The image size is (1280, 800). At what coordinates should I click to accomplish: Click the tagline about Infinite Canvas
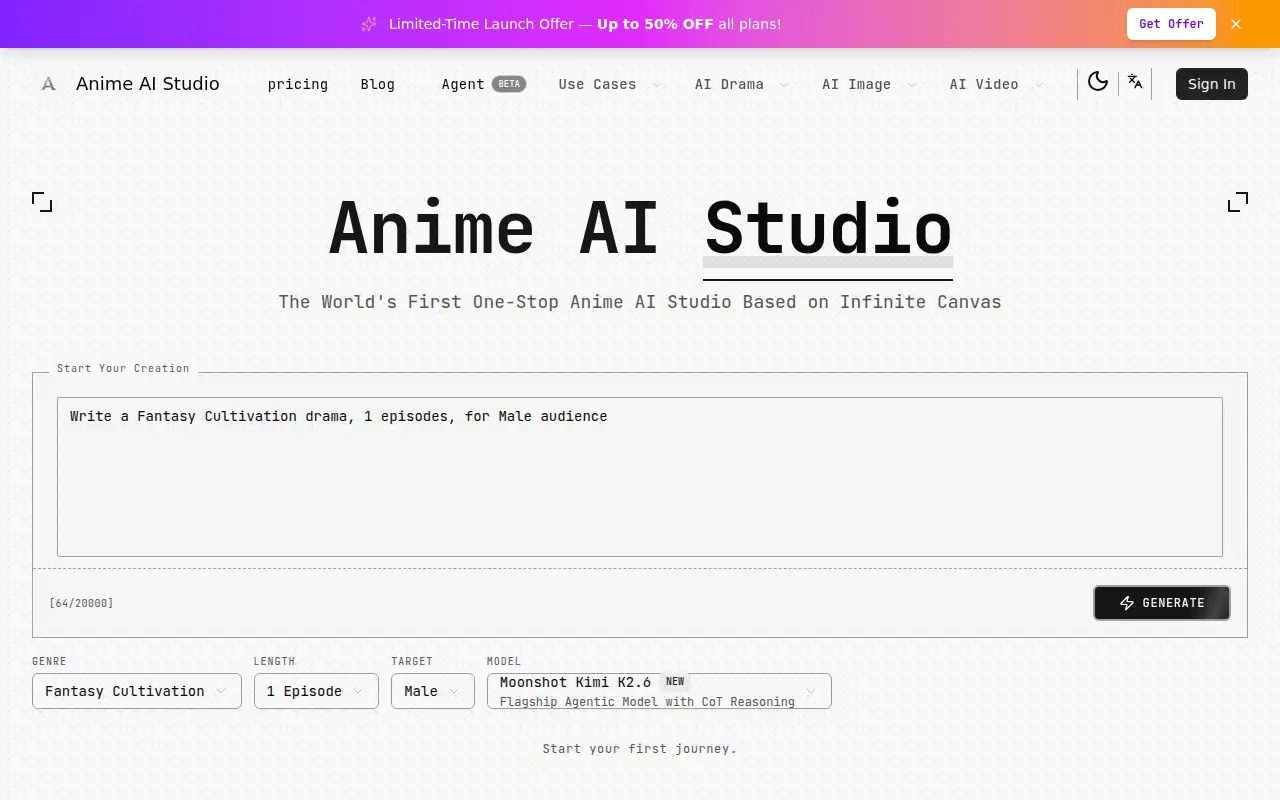640,302
